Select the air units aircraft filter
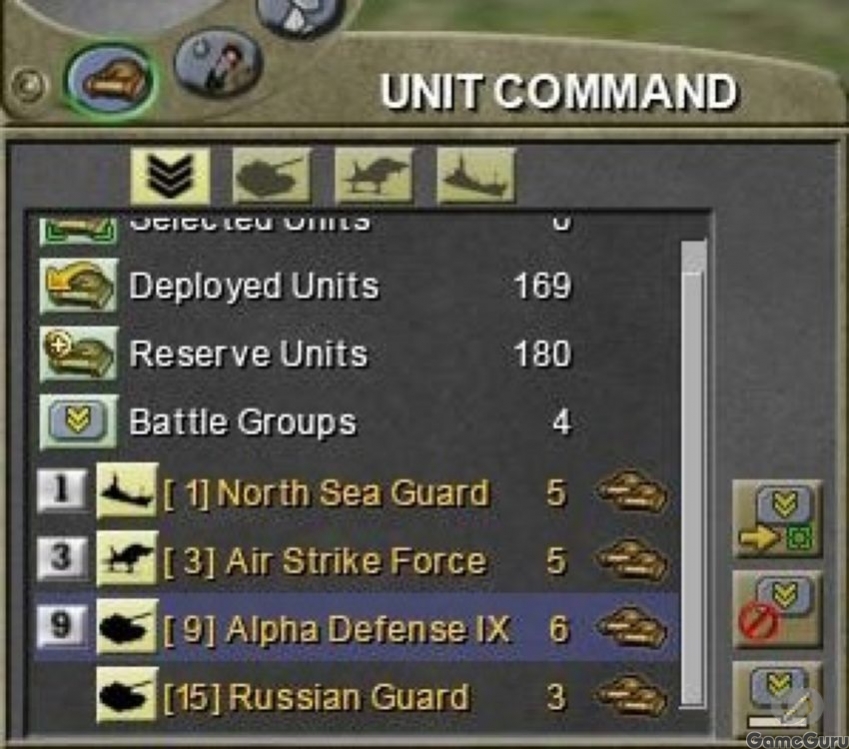Screen dimensions: 849x749 coord(374,176)
